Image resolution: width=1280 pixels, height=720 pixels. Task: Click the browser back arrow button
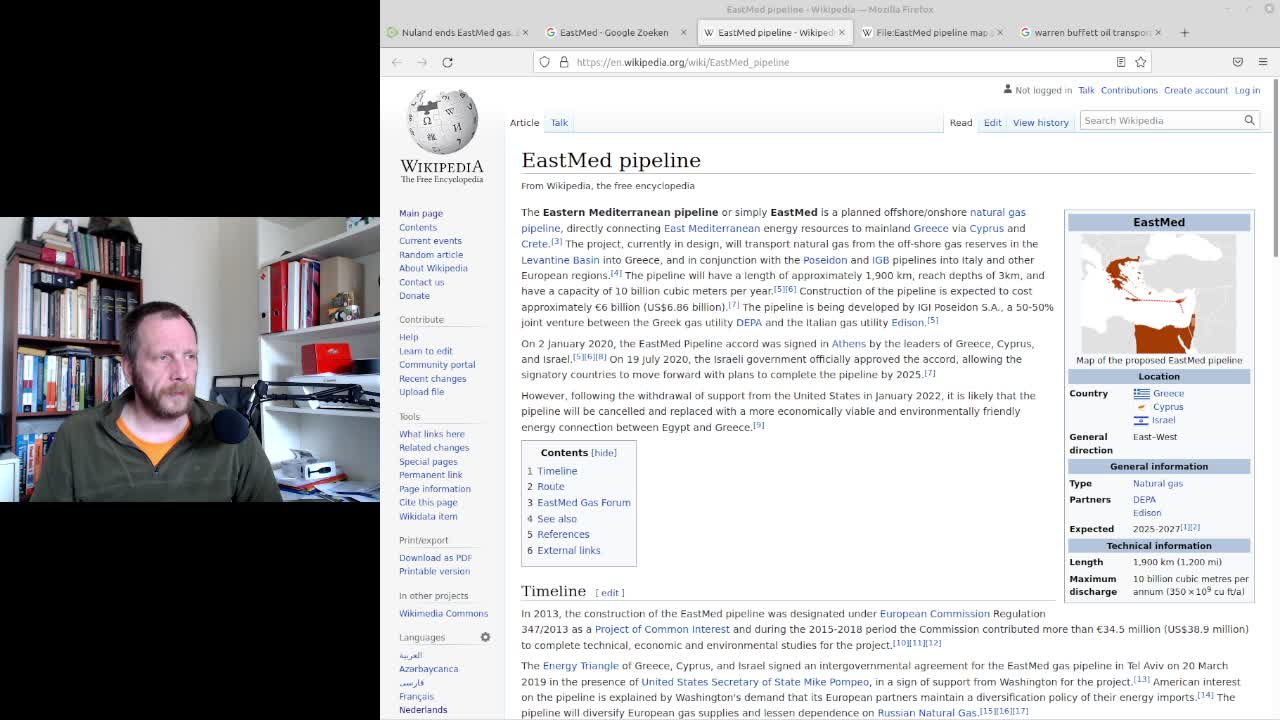(397, 62)
